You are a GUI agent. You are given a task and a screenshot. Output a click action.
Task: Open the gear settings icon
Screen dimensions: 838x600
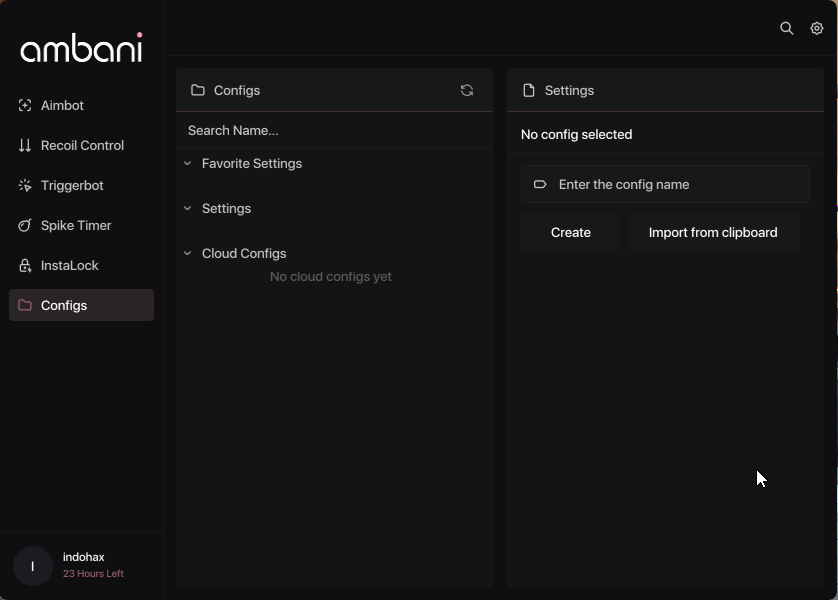pyautogui.click(x=817, y=28)
